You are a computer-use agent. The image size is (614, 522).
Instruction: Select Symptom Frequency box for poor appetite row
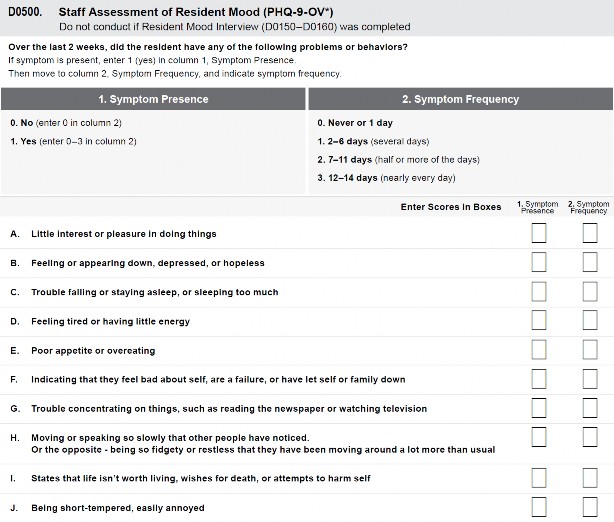590,350
